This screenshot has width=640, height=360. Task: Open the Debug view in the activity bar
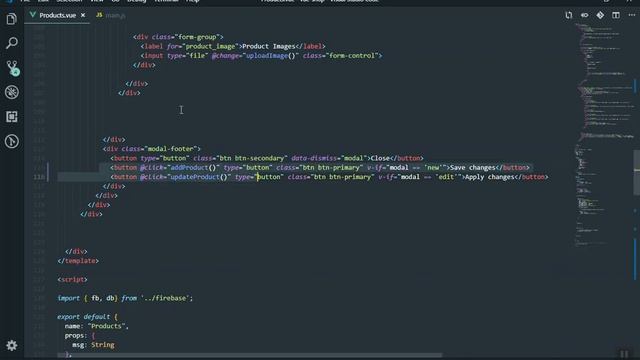[x=11, y=92]
